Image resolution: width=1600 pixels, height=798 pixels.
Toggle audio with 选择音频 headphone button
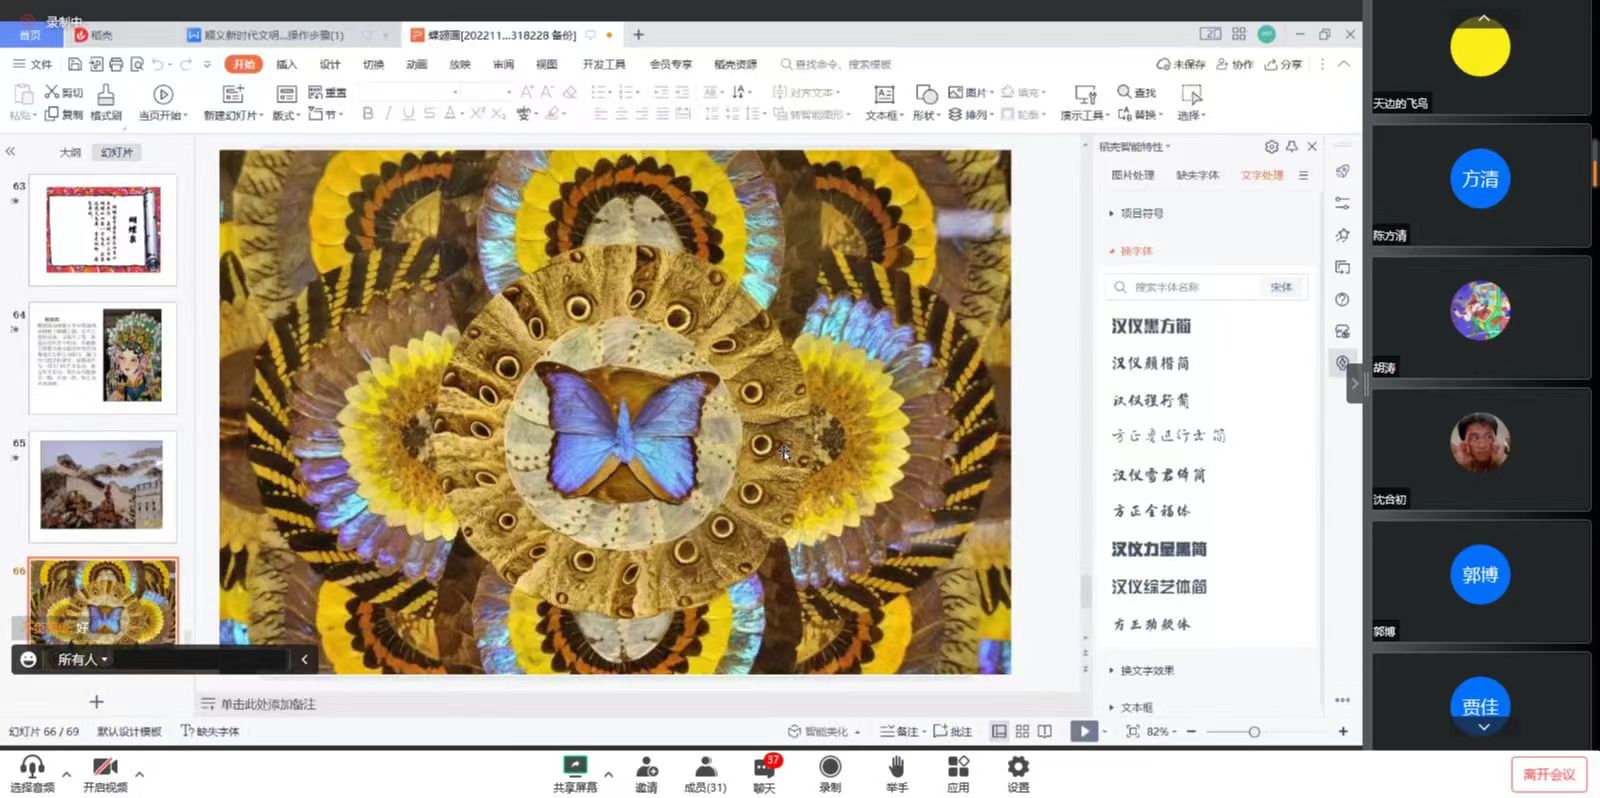click(x=32, y=768)
